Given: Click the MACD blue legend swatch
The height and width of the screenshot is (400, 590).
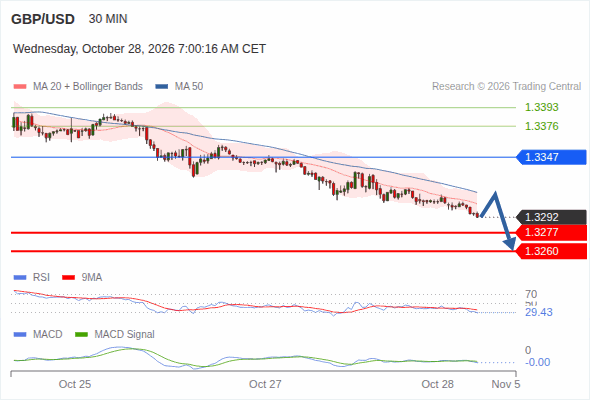Looking at the screenshot, I should coord(20,335).
